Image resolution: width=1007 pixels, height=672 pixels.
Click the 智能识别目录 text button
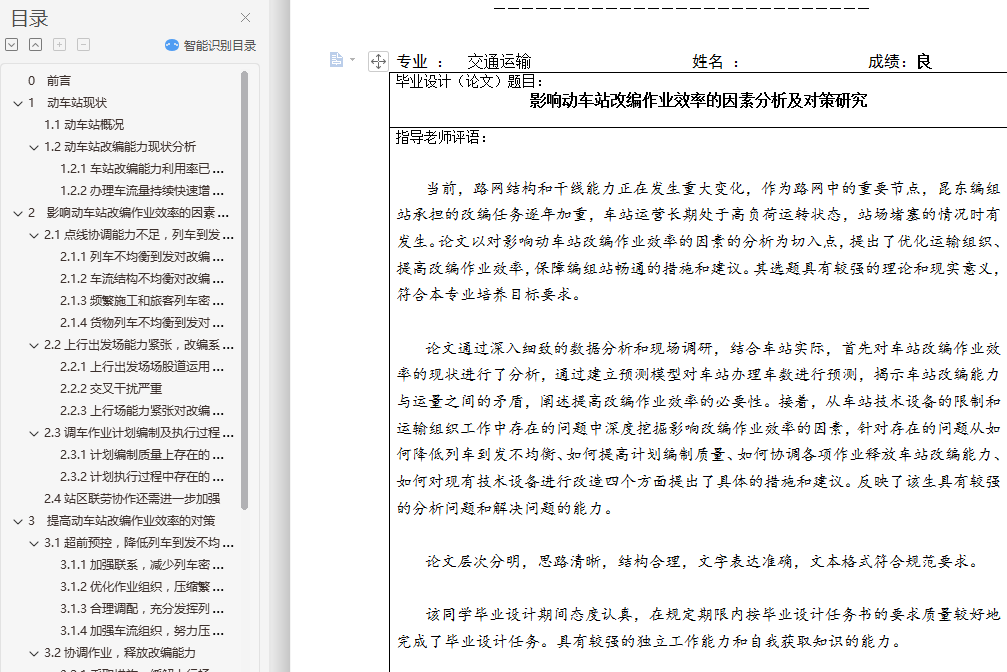pos(220,46)
